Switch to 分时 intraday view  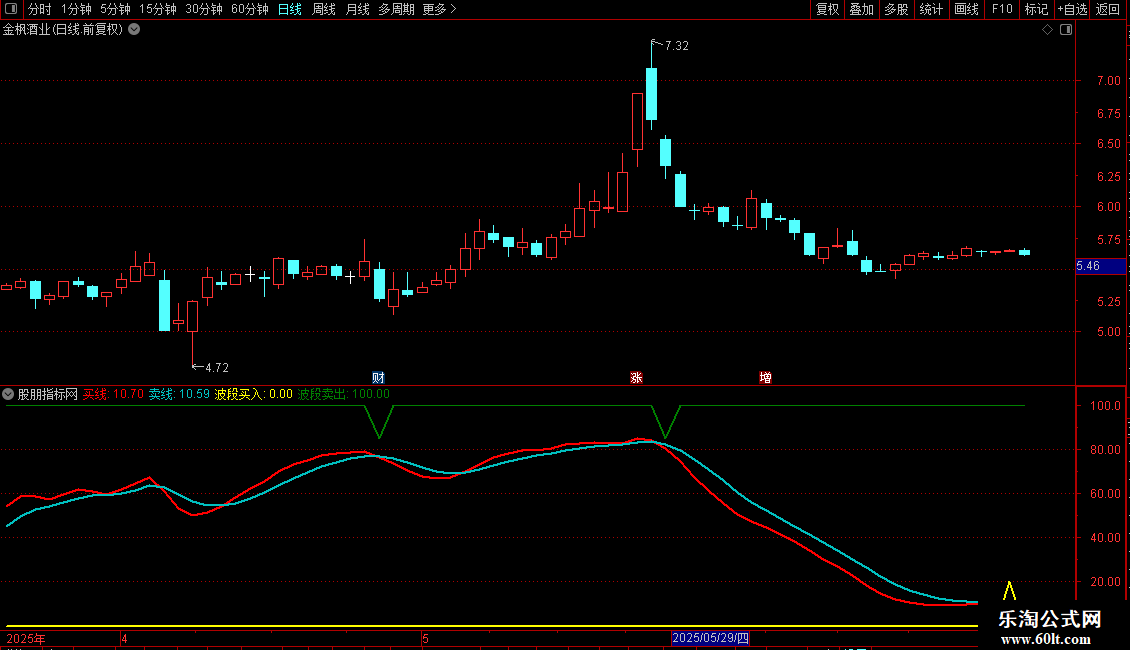click(x=40, y=9)
